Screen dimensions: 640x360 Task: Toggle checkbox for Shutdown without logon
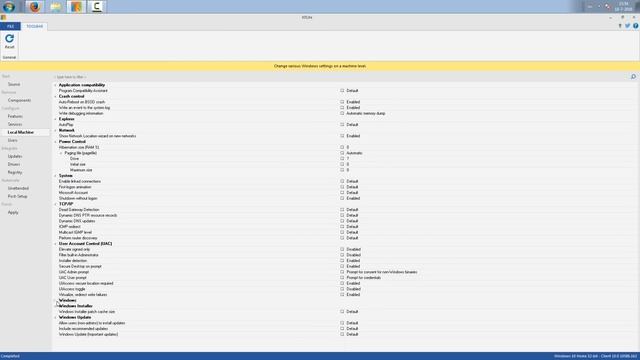[x=342, y=198]
